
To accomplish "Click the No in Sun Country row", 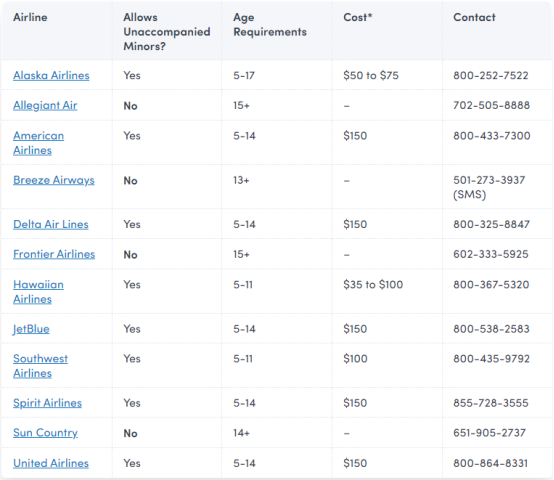I will click(130, 433).
